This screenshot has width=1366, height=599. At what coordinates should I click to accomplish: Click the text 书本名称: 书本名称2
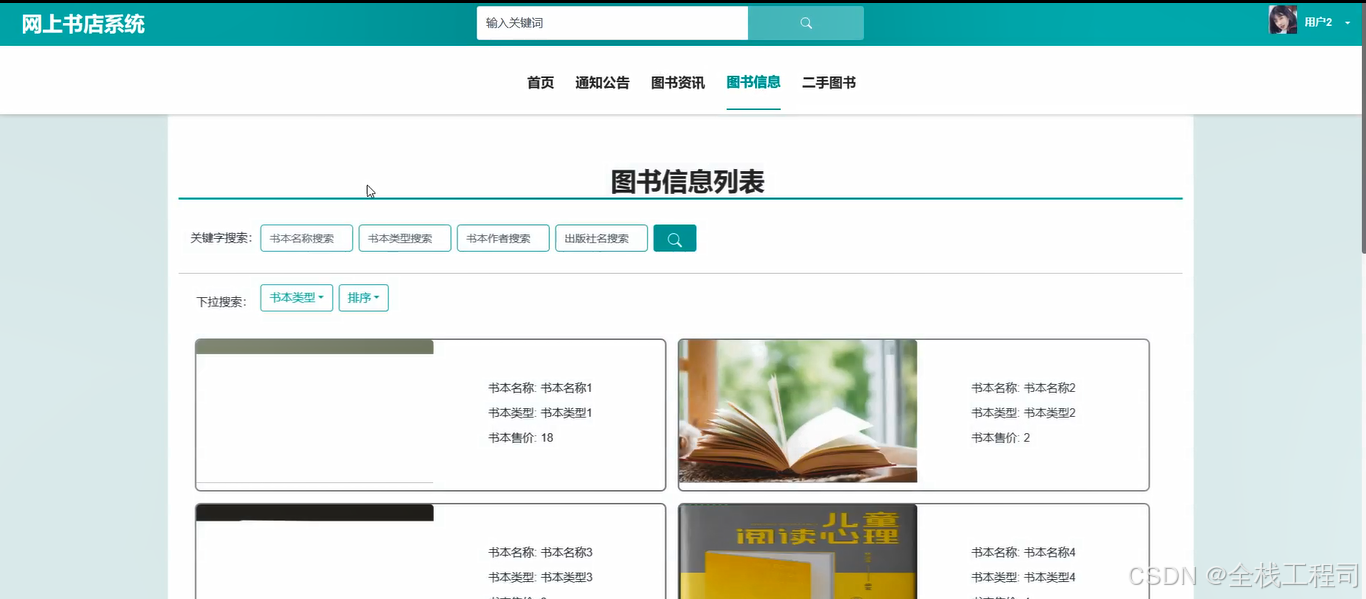coord(1023,388)
